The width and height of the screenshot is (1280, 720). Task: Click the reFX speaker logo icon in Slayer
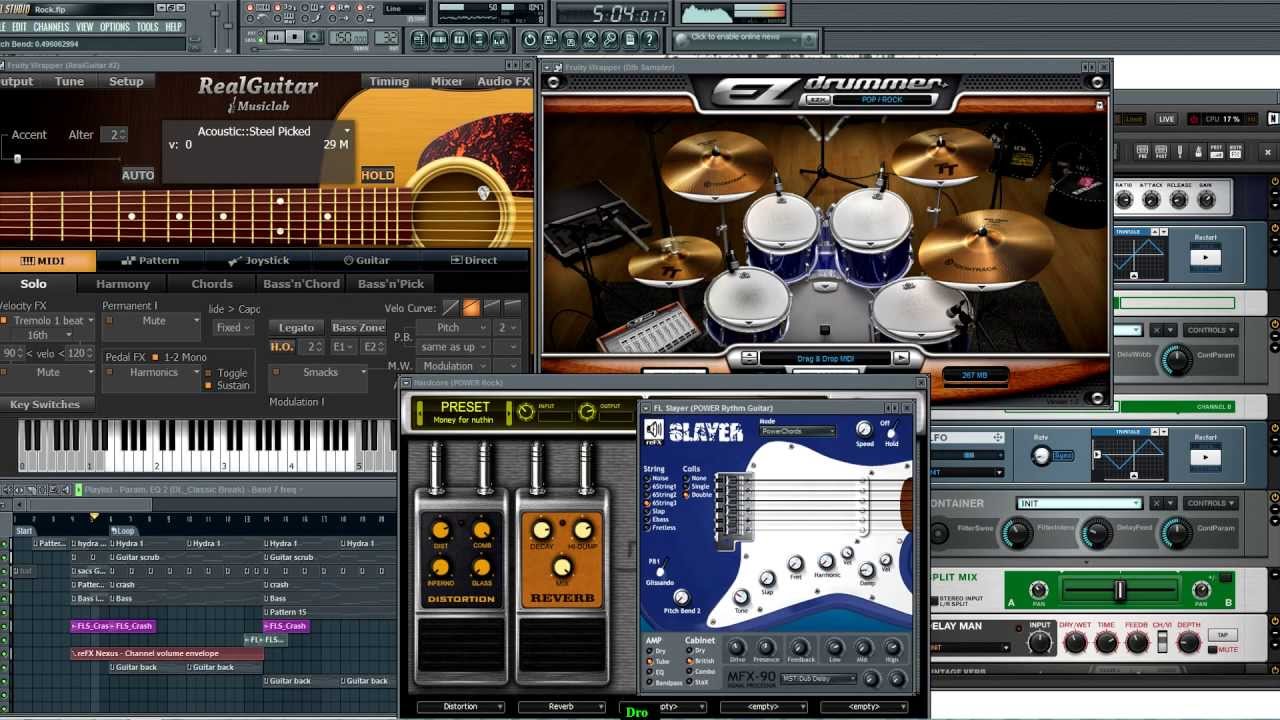pos(654,430)
